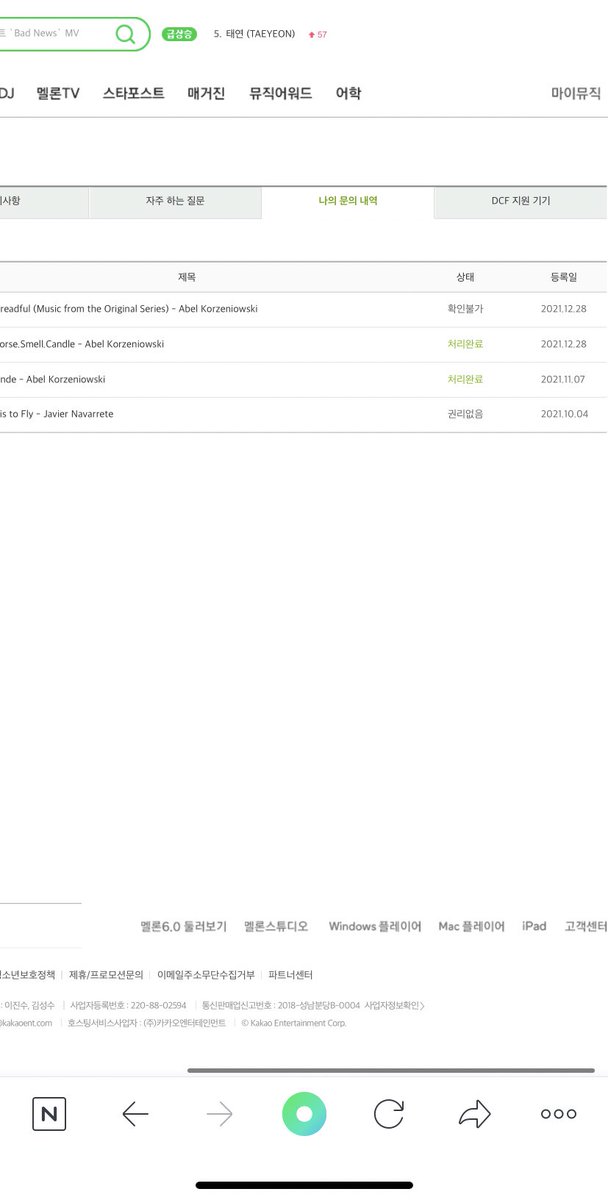Open 멜론6.0 둘러보기 link

(x=184, y=926)
